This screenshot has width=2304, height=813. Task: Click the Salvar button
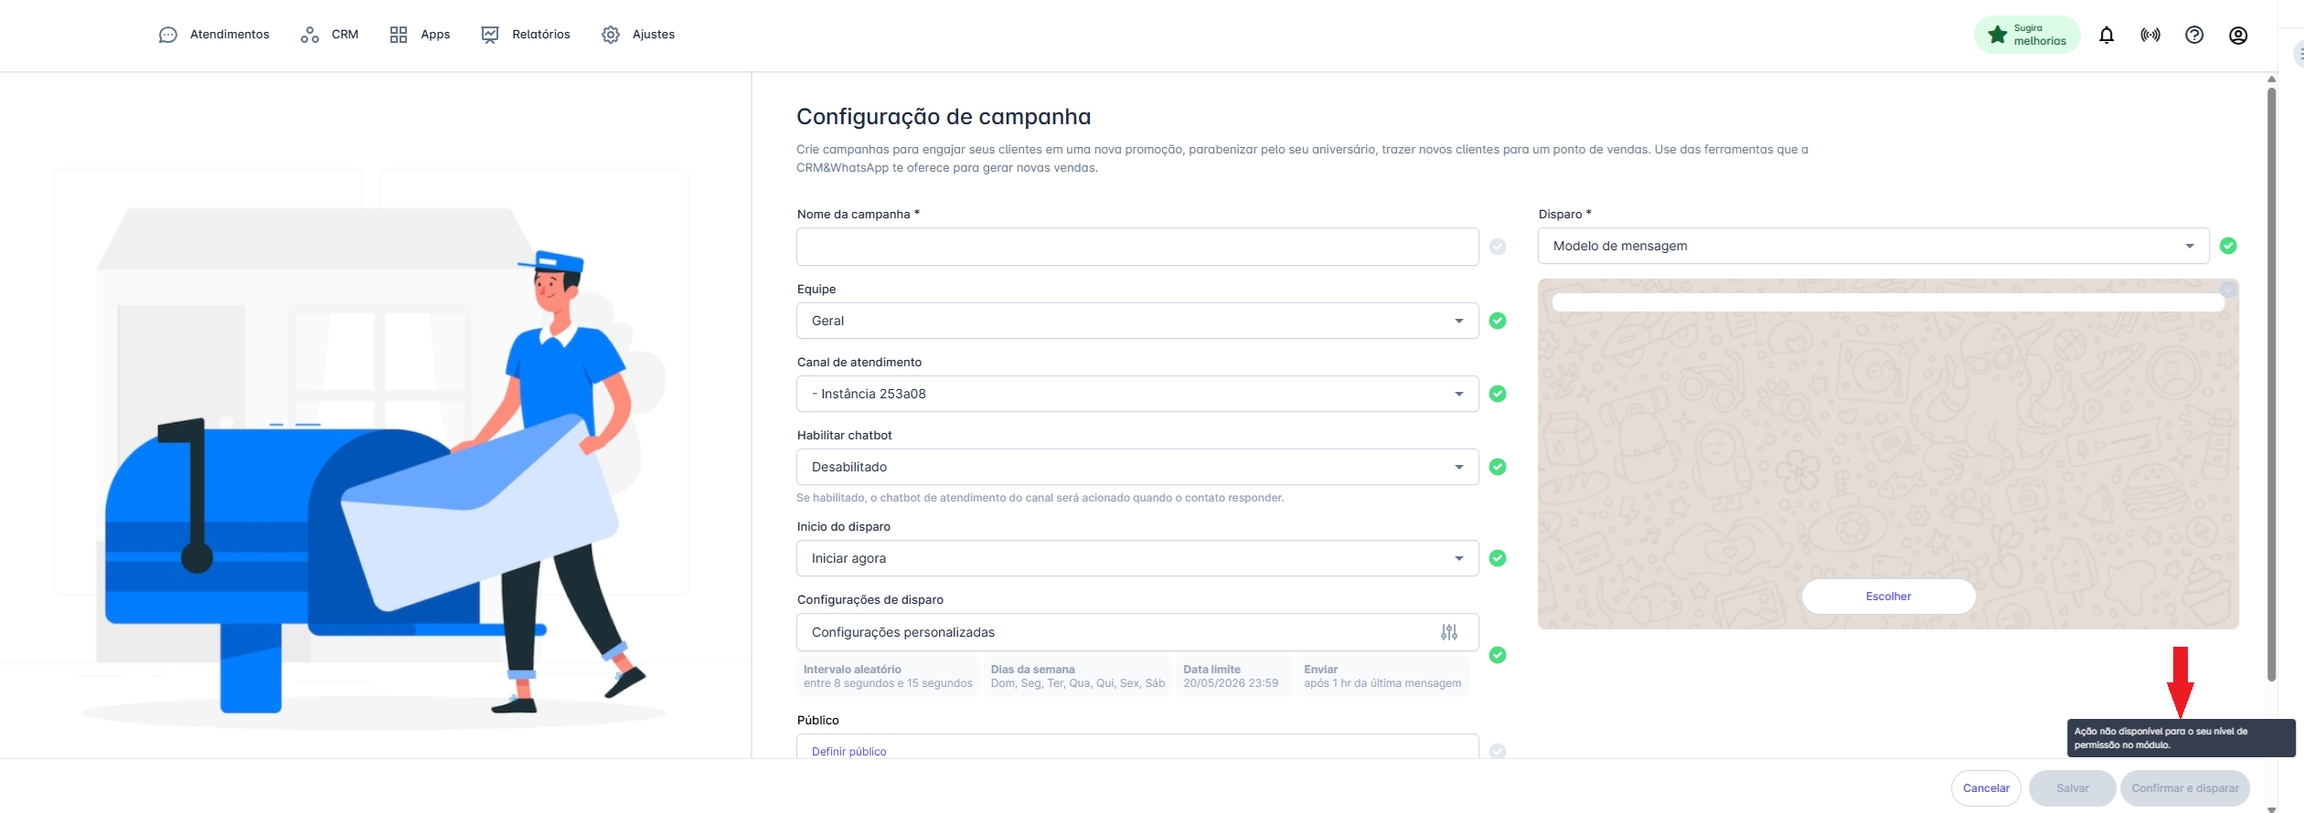coord(2072,788)
